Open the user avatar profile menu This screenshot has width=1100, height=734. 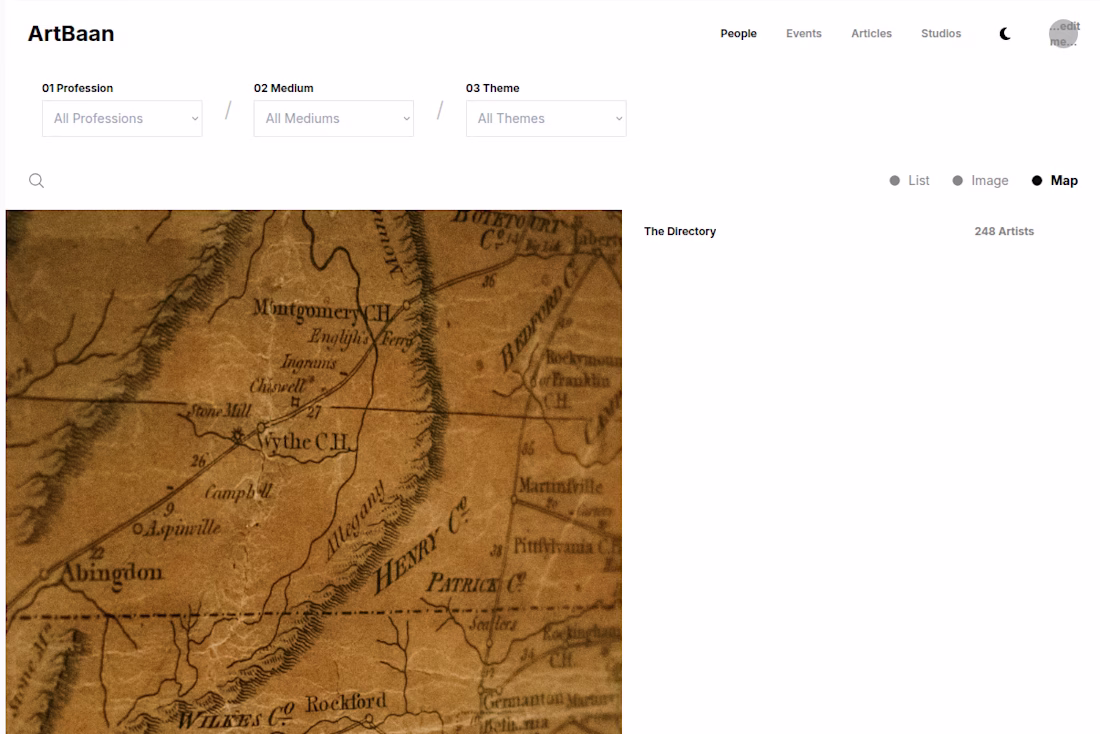[1064, 34]
